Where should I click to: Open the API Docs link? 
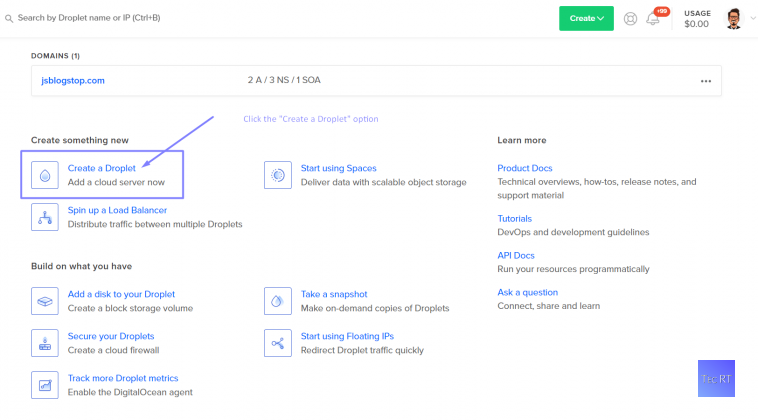pos(516,256)
